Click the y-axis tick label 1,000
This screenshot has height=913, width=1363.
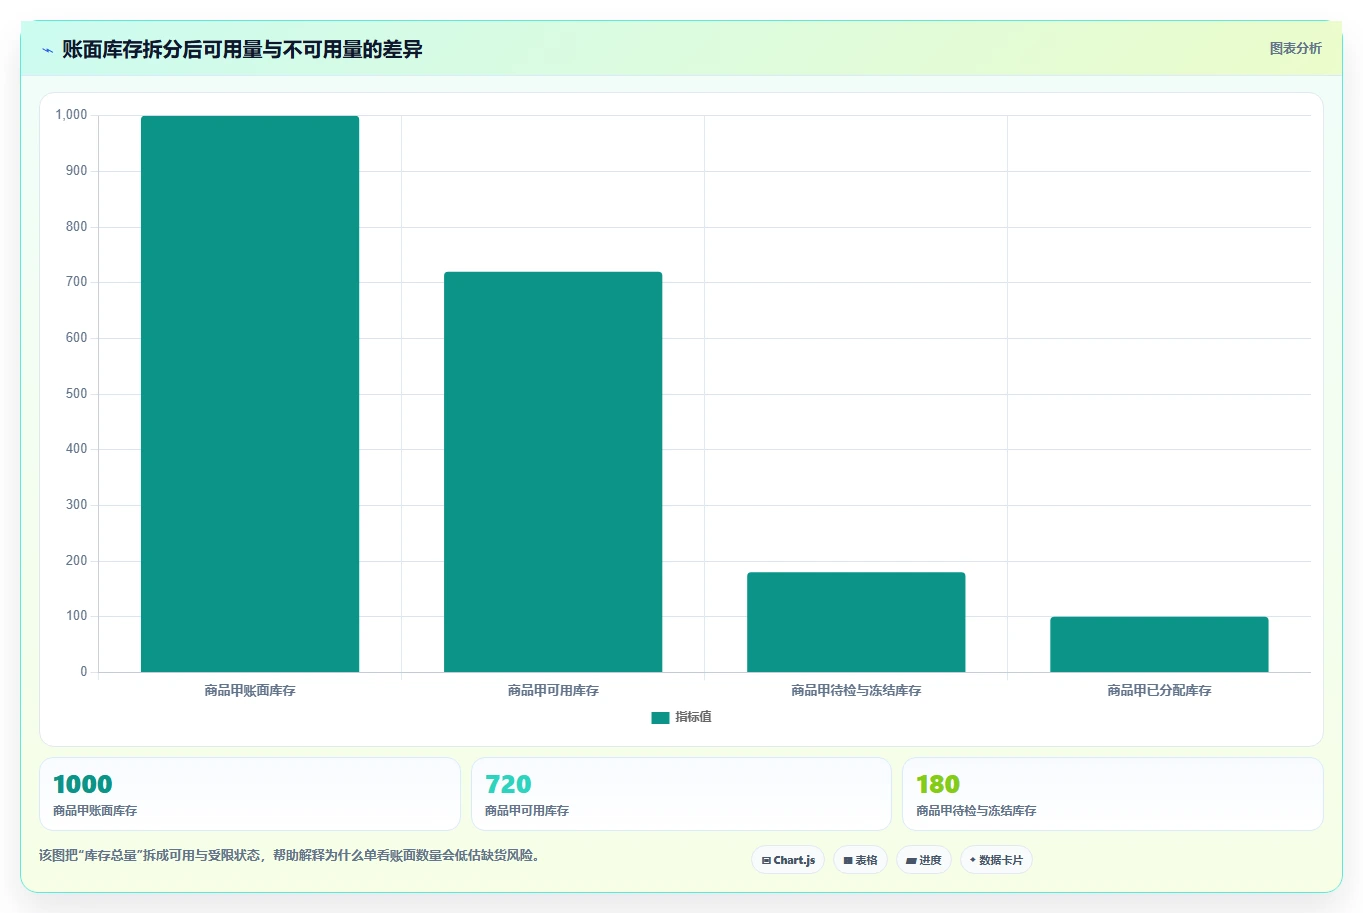[x=71, y=115]
